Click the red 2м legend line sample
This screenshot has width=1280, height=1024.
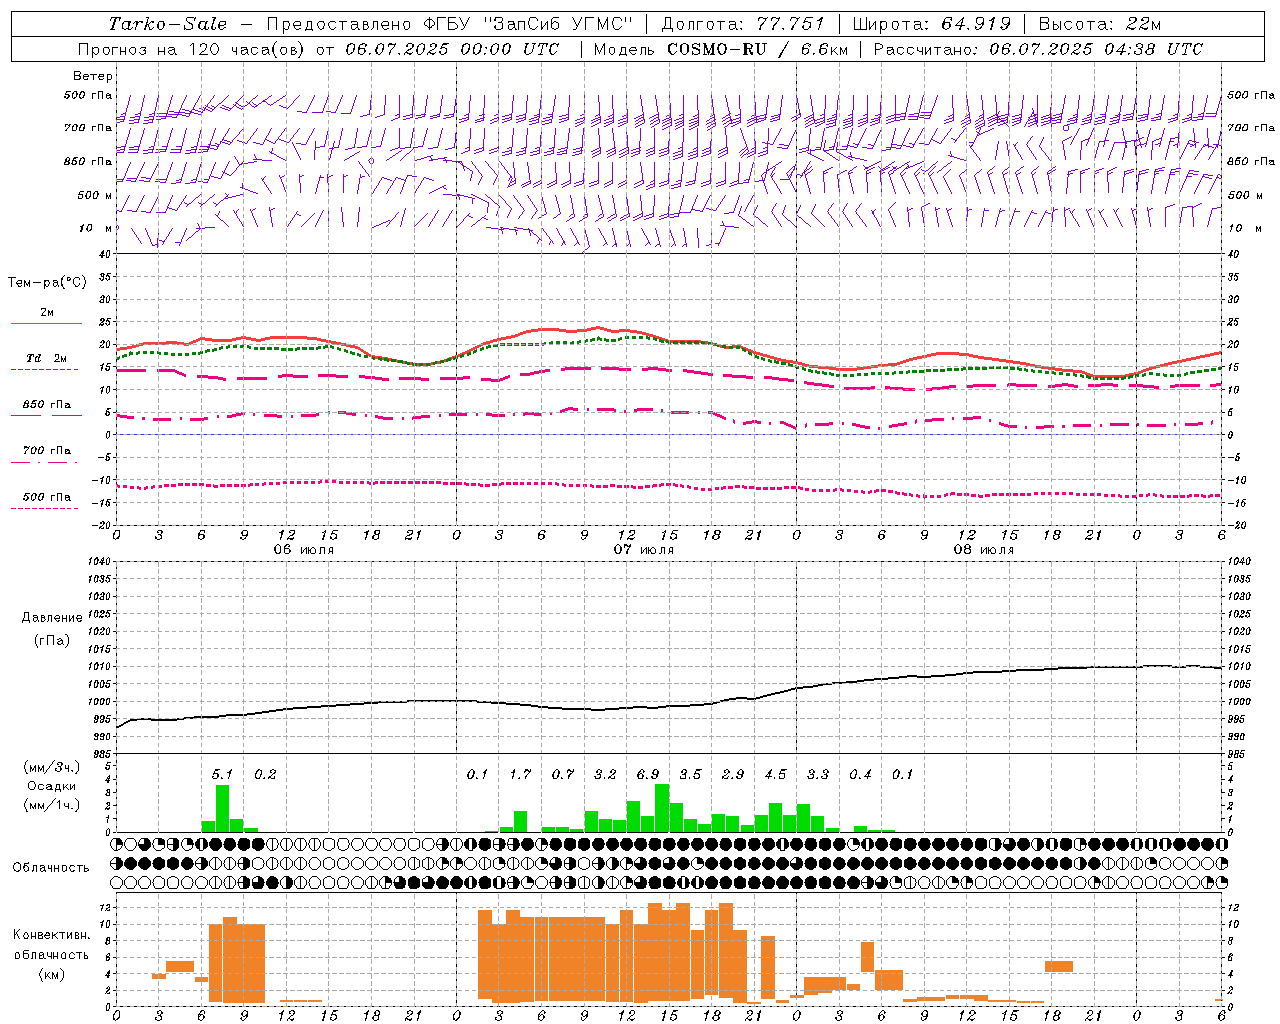pos(46,324)
